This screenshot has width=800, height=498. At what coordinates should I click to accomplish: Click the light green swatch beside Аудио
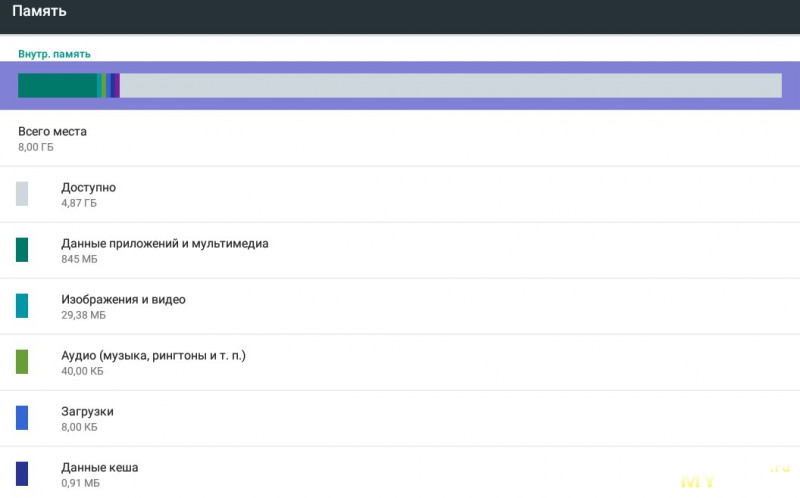pos(22,362)
